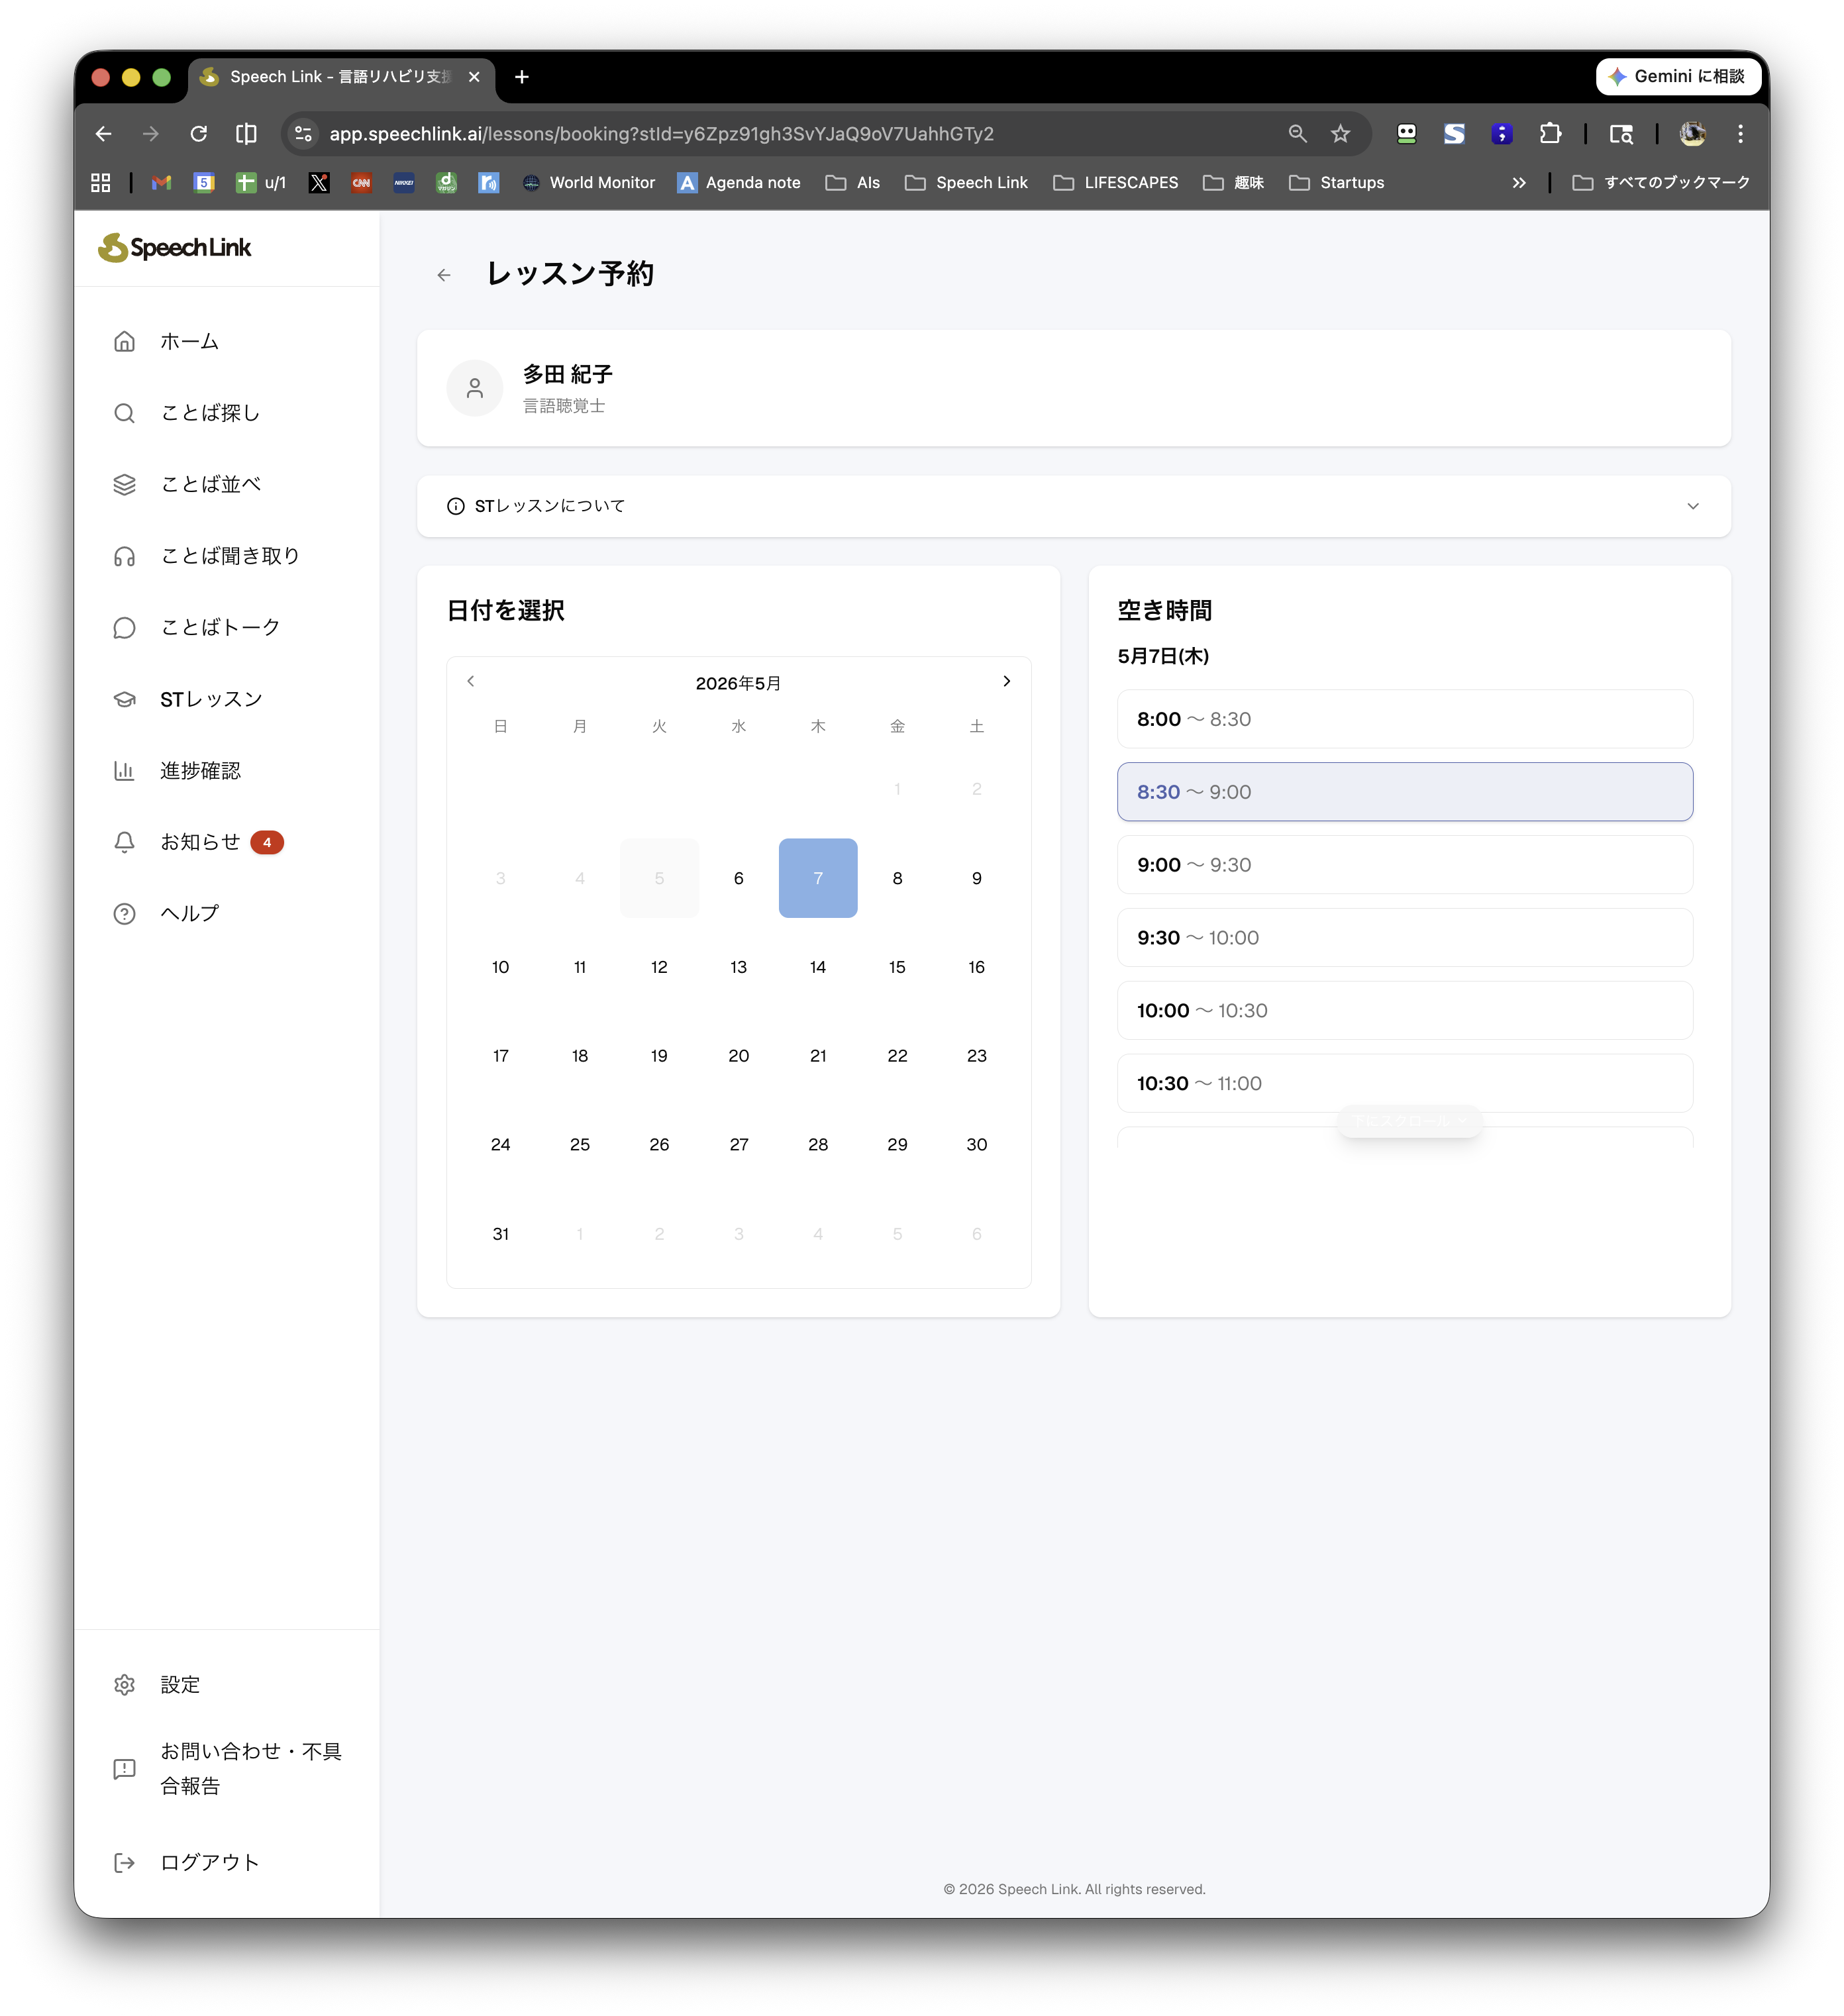Choose the 8:00 ～ 8:30 time slot
The image size is (1844, 2016).
coord(1404,719)
